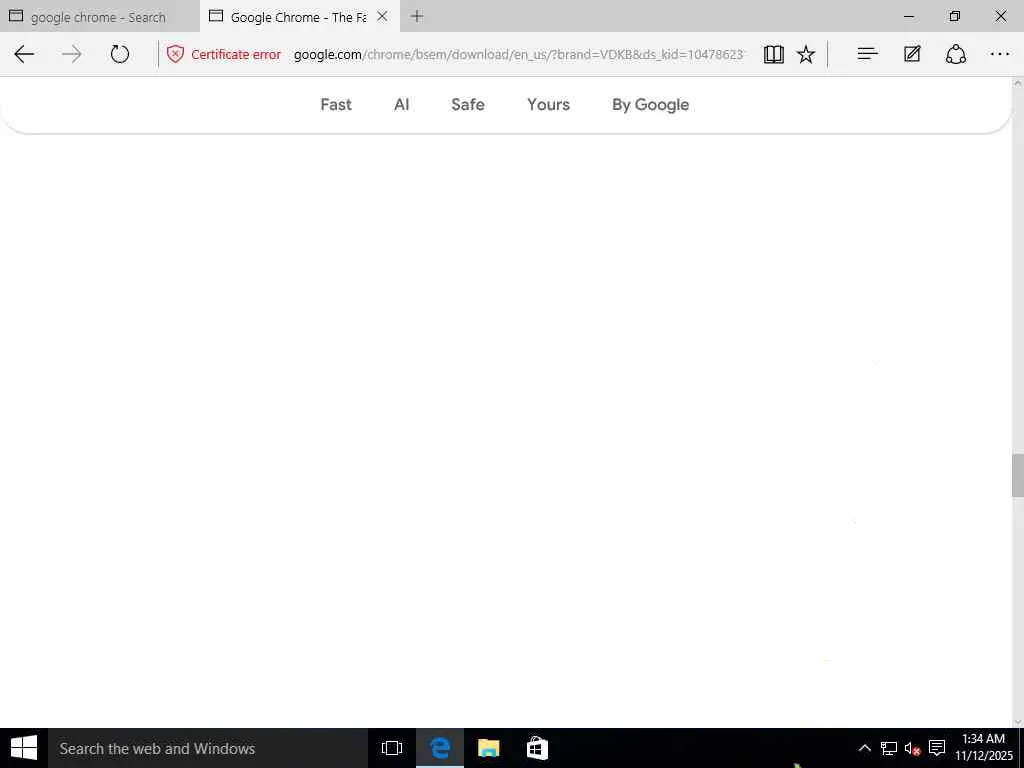Open the taskbar clock and date
Screen dimensions: 1024x768
coord(984,747)
